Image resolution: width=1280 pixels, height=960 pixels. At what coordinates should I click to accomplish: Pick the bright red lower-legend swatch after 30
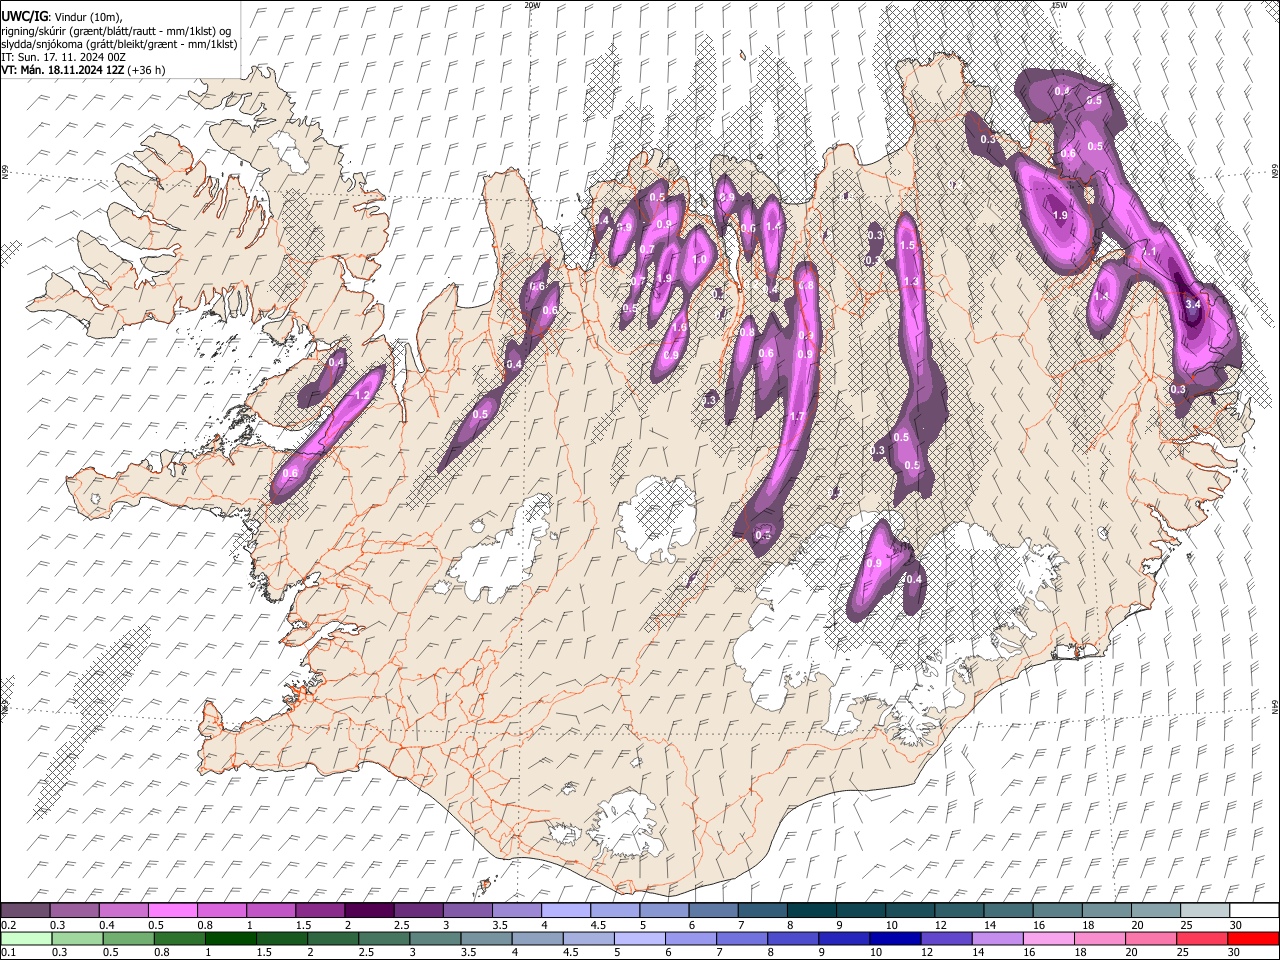tap(1253, 938)
